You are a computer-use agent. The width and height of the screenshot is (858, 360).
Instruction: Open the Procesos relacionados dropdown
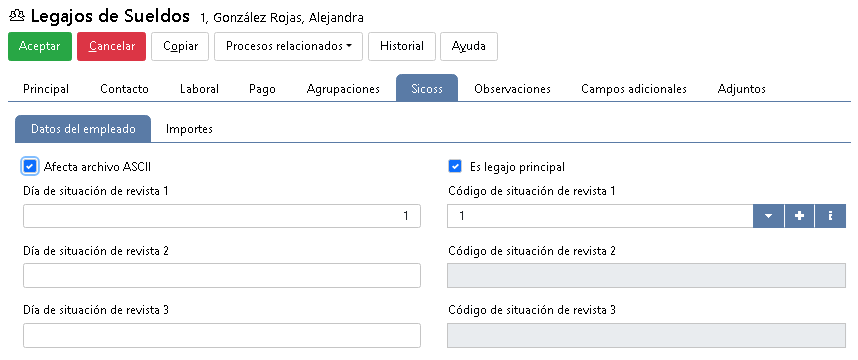tap(288, 46)
